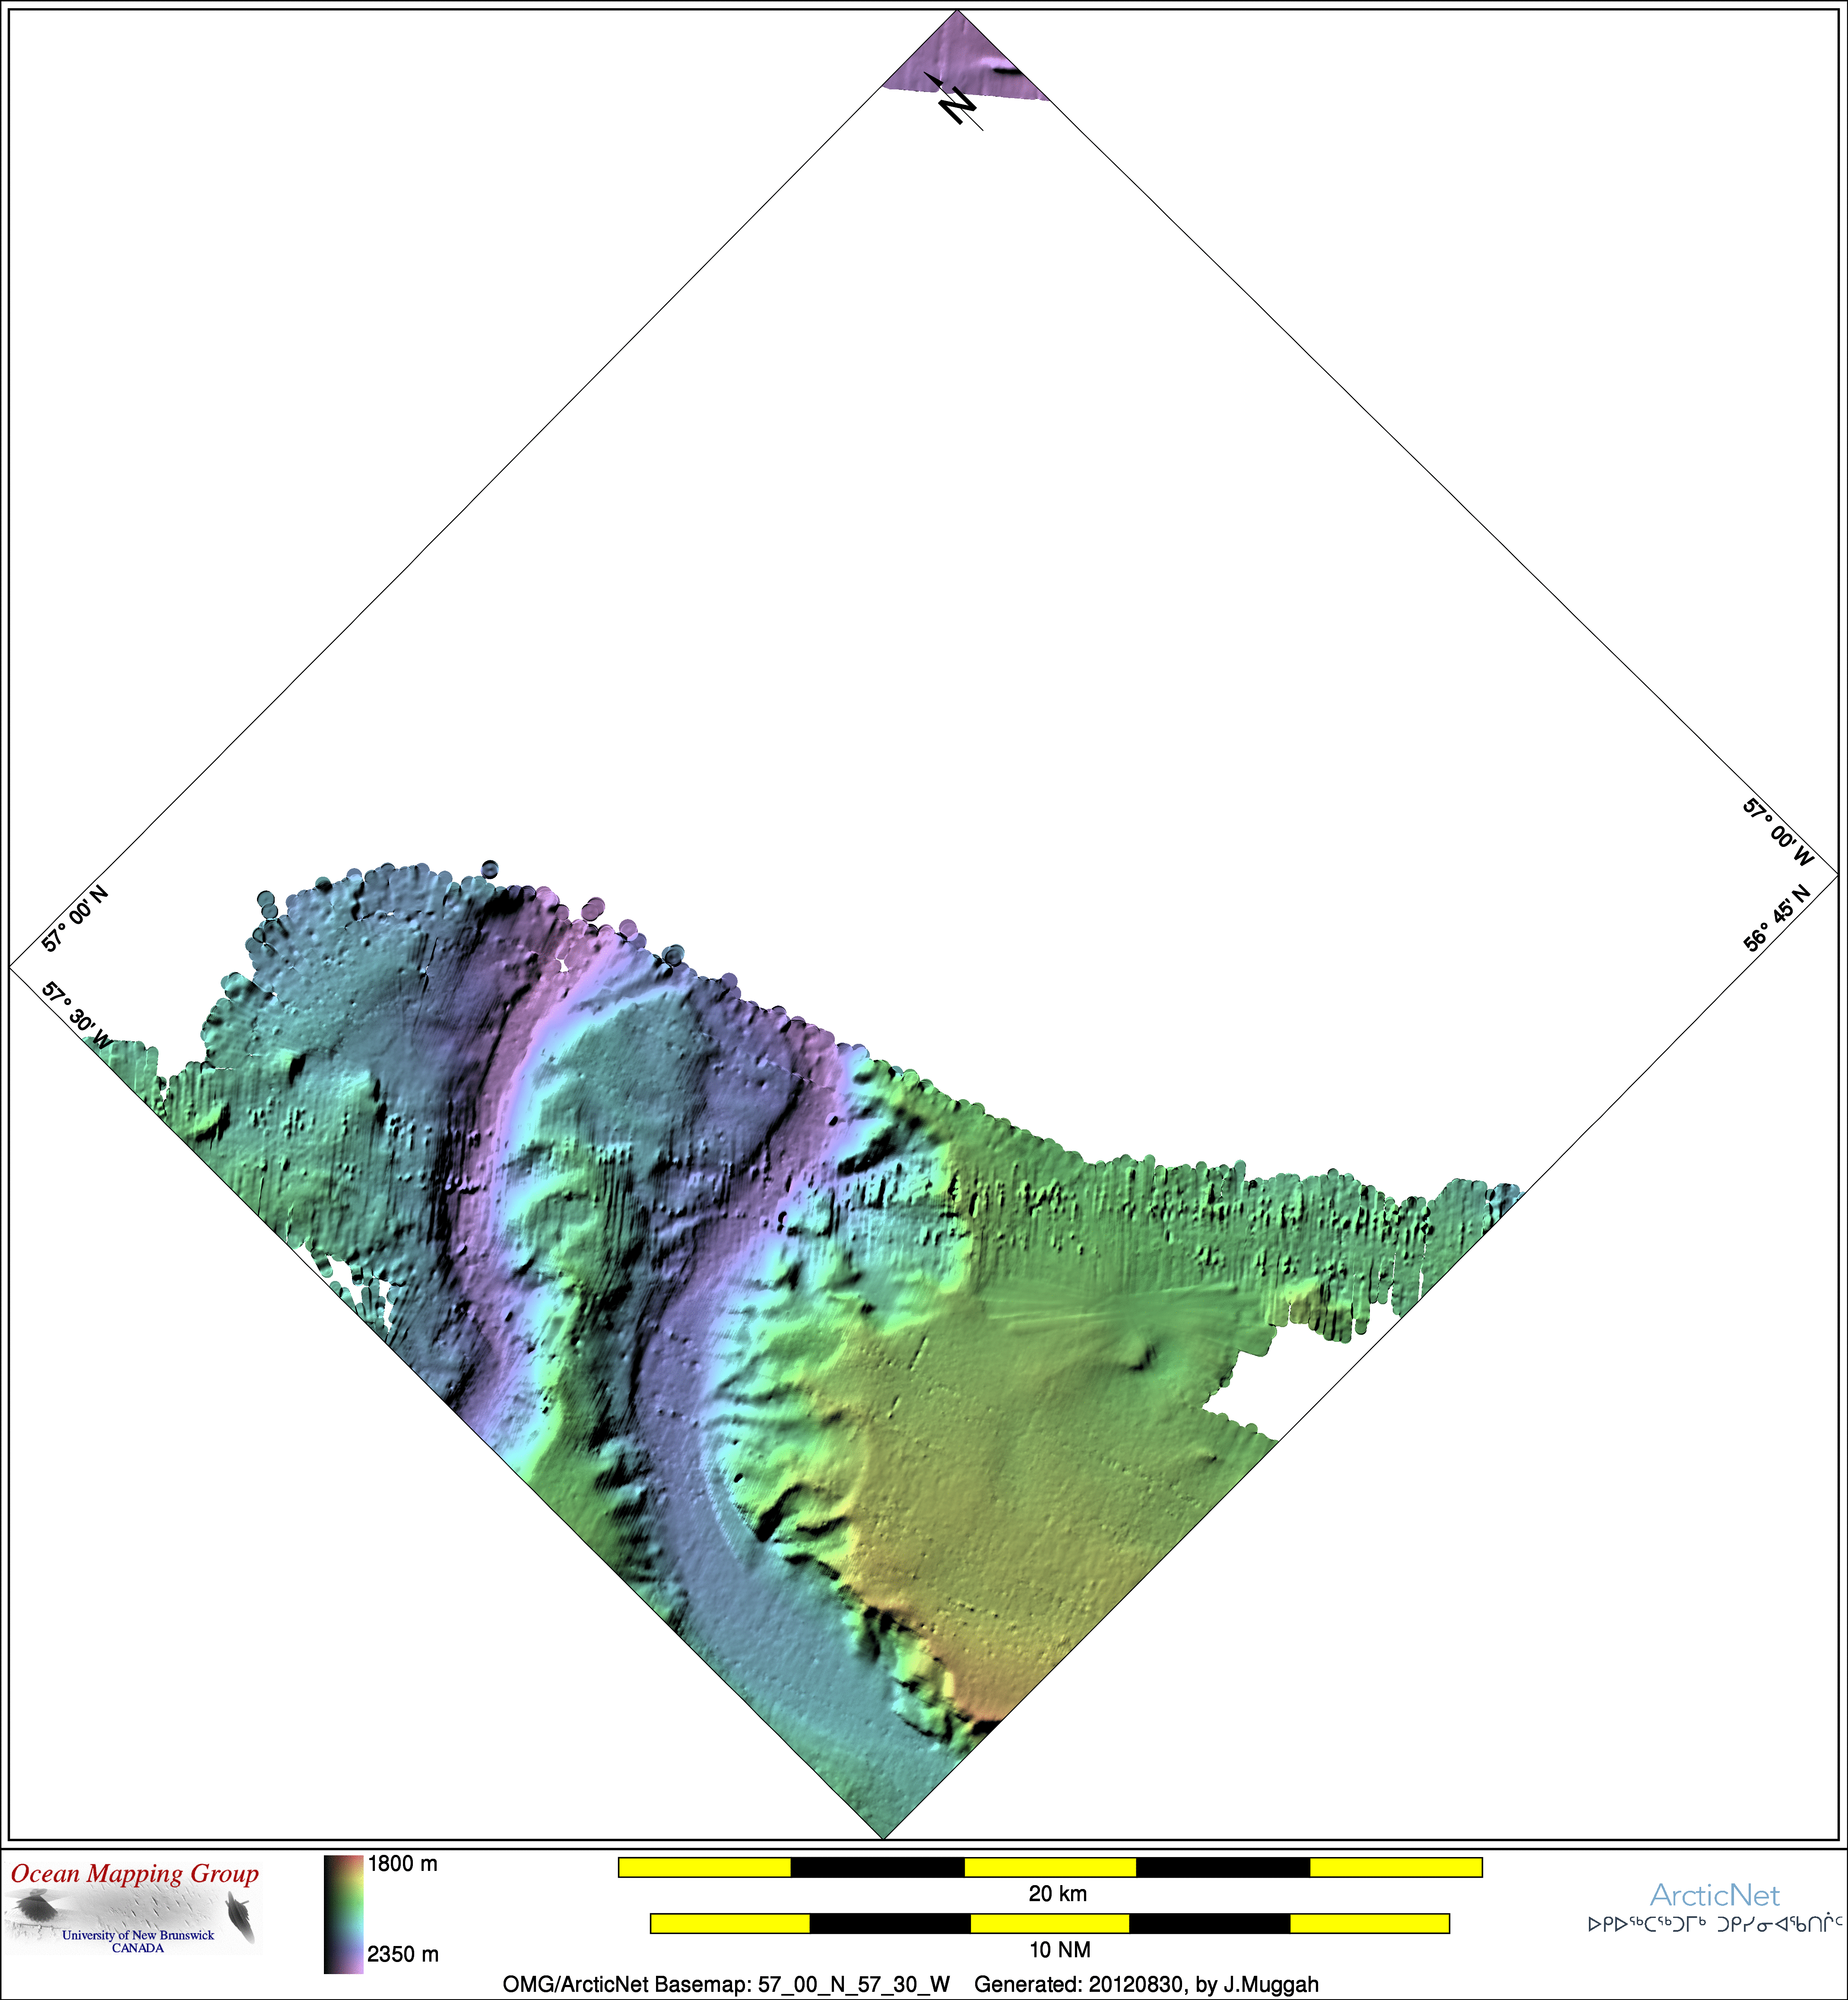Click the OMG/ArcticNet Basemap title text

(726, 1984)
